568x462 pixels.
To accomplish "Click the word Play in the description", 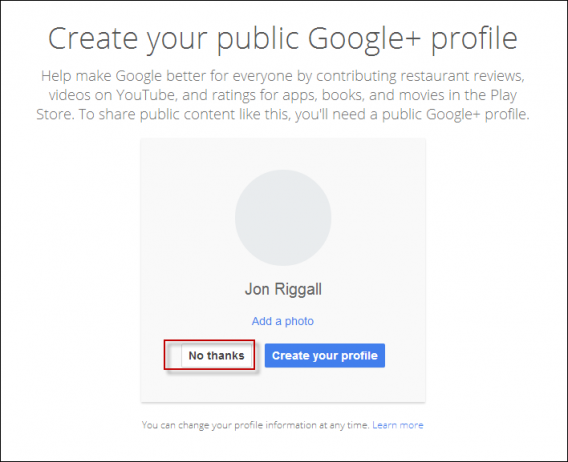I will click(504, 95).
